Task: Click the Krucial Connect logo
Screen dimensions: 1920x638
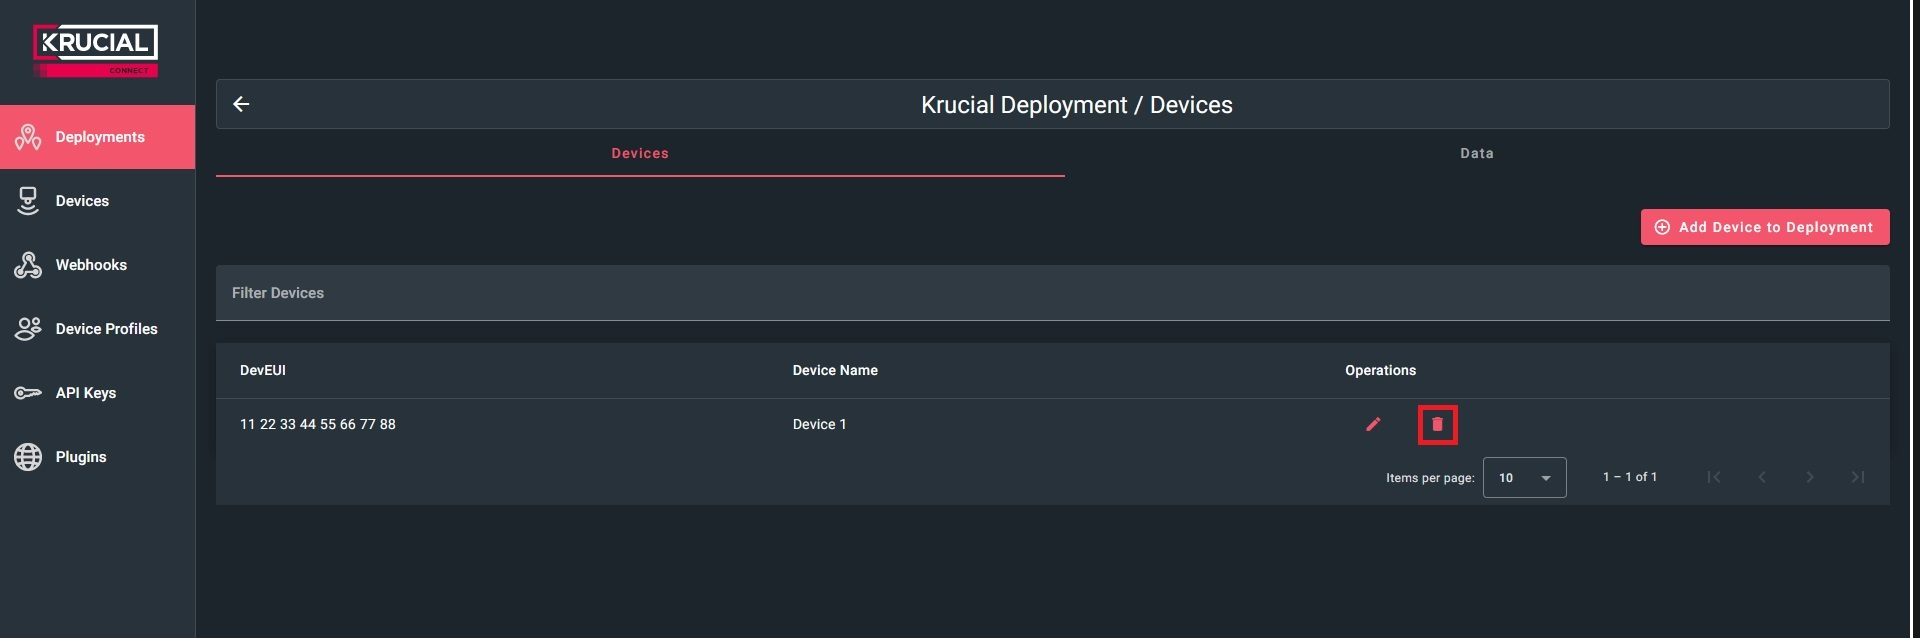Action: [x=96, y=51]
